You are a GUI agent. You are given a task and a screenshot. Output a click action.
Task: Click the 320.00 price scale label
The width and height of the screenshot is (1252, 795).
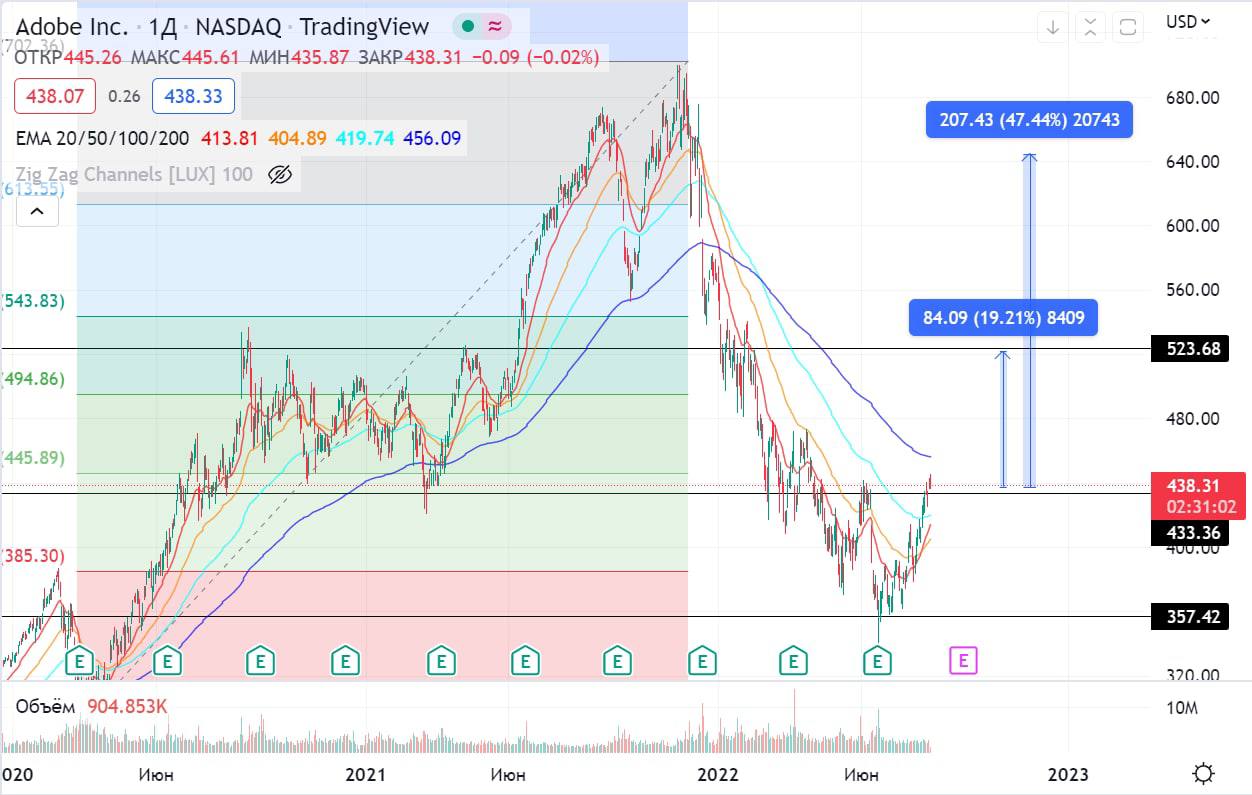(x=1193, y=675)
